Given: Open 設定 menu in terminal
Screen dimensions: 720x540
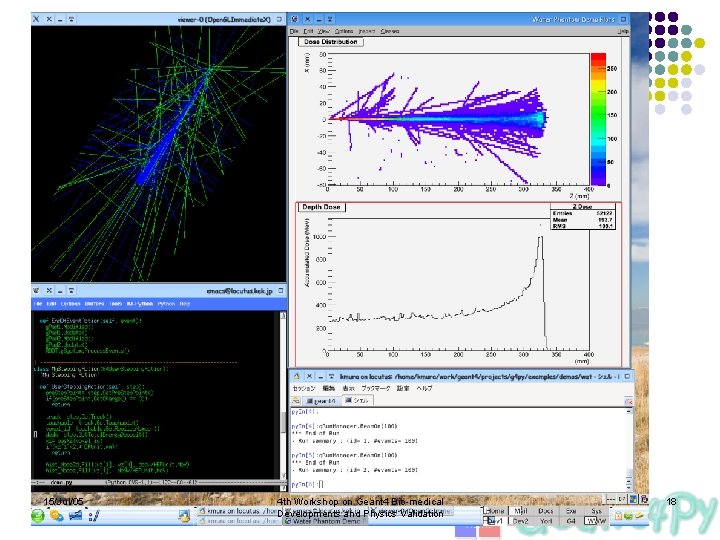Looking at the screenshot, I should point(403,388).
